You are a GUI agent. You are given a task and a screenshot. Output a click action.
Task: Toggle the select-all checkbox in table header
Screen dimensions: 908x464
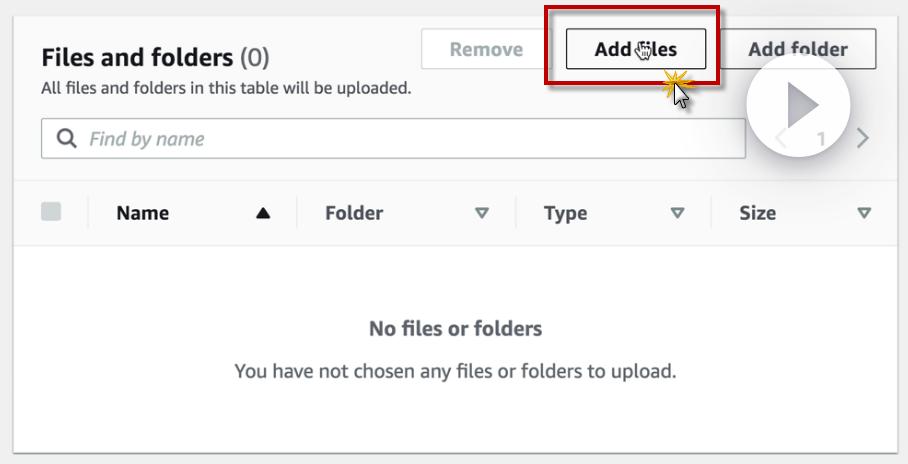coord(51,212)
